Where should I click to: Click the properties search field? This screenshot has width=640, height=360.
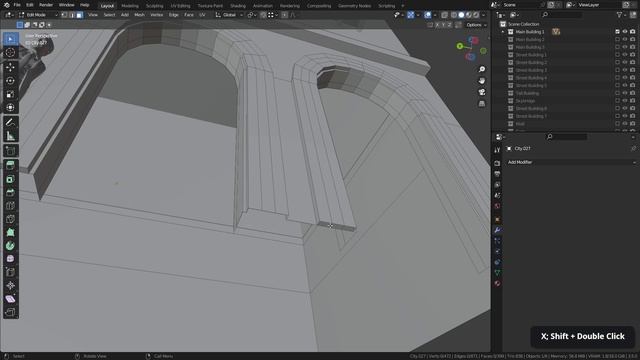point(567,137)
